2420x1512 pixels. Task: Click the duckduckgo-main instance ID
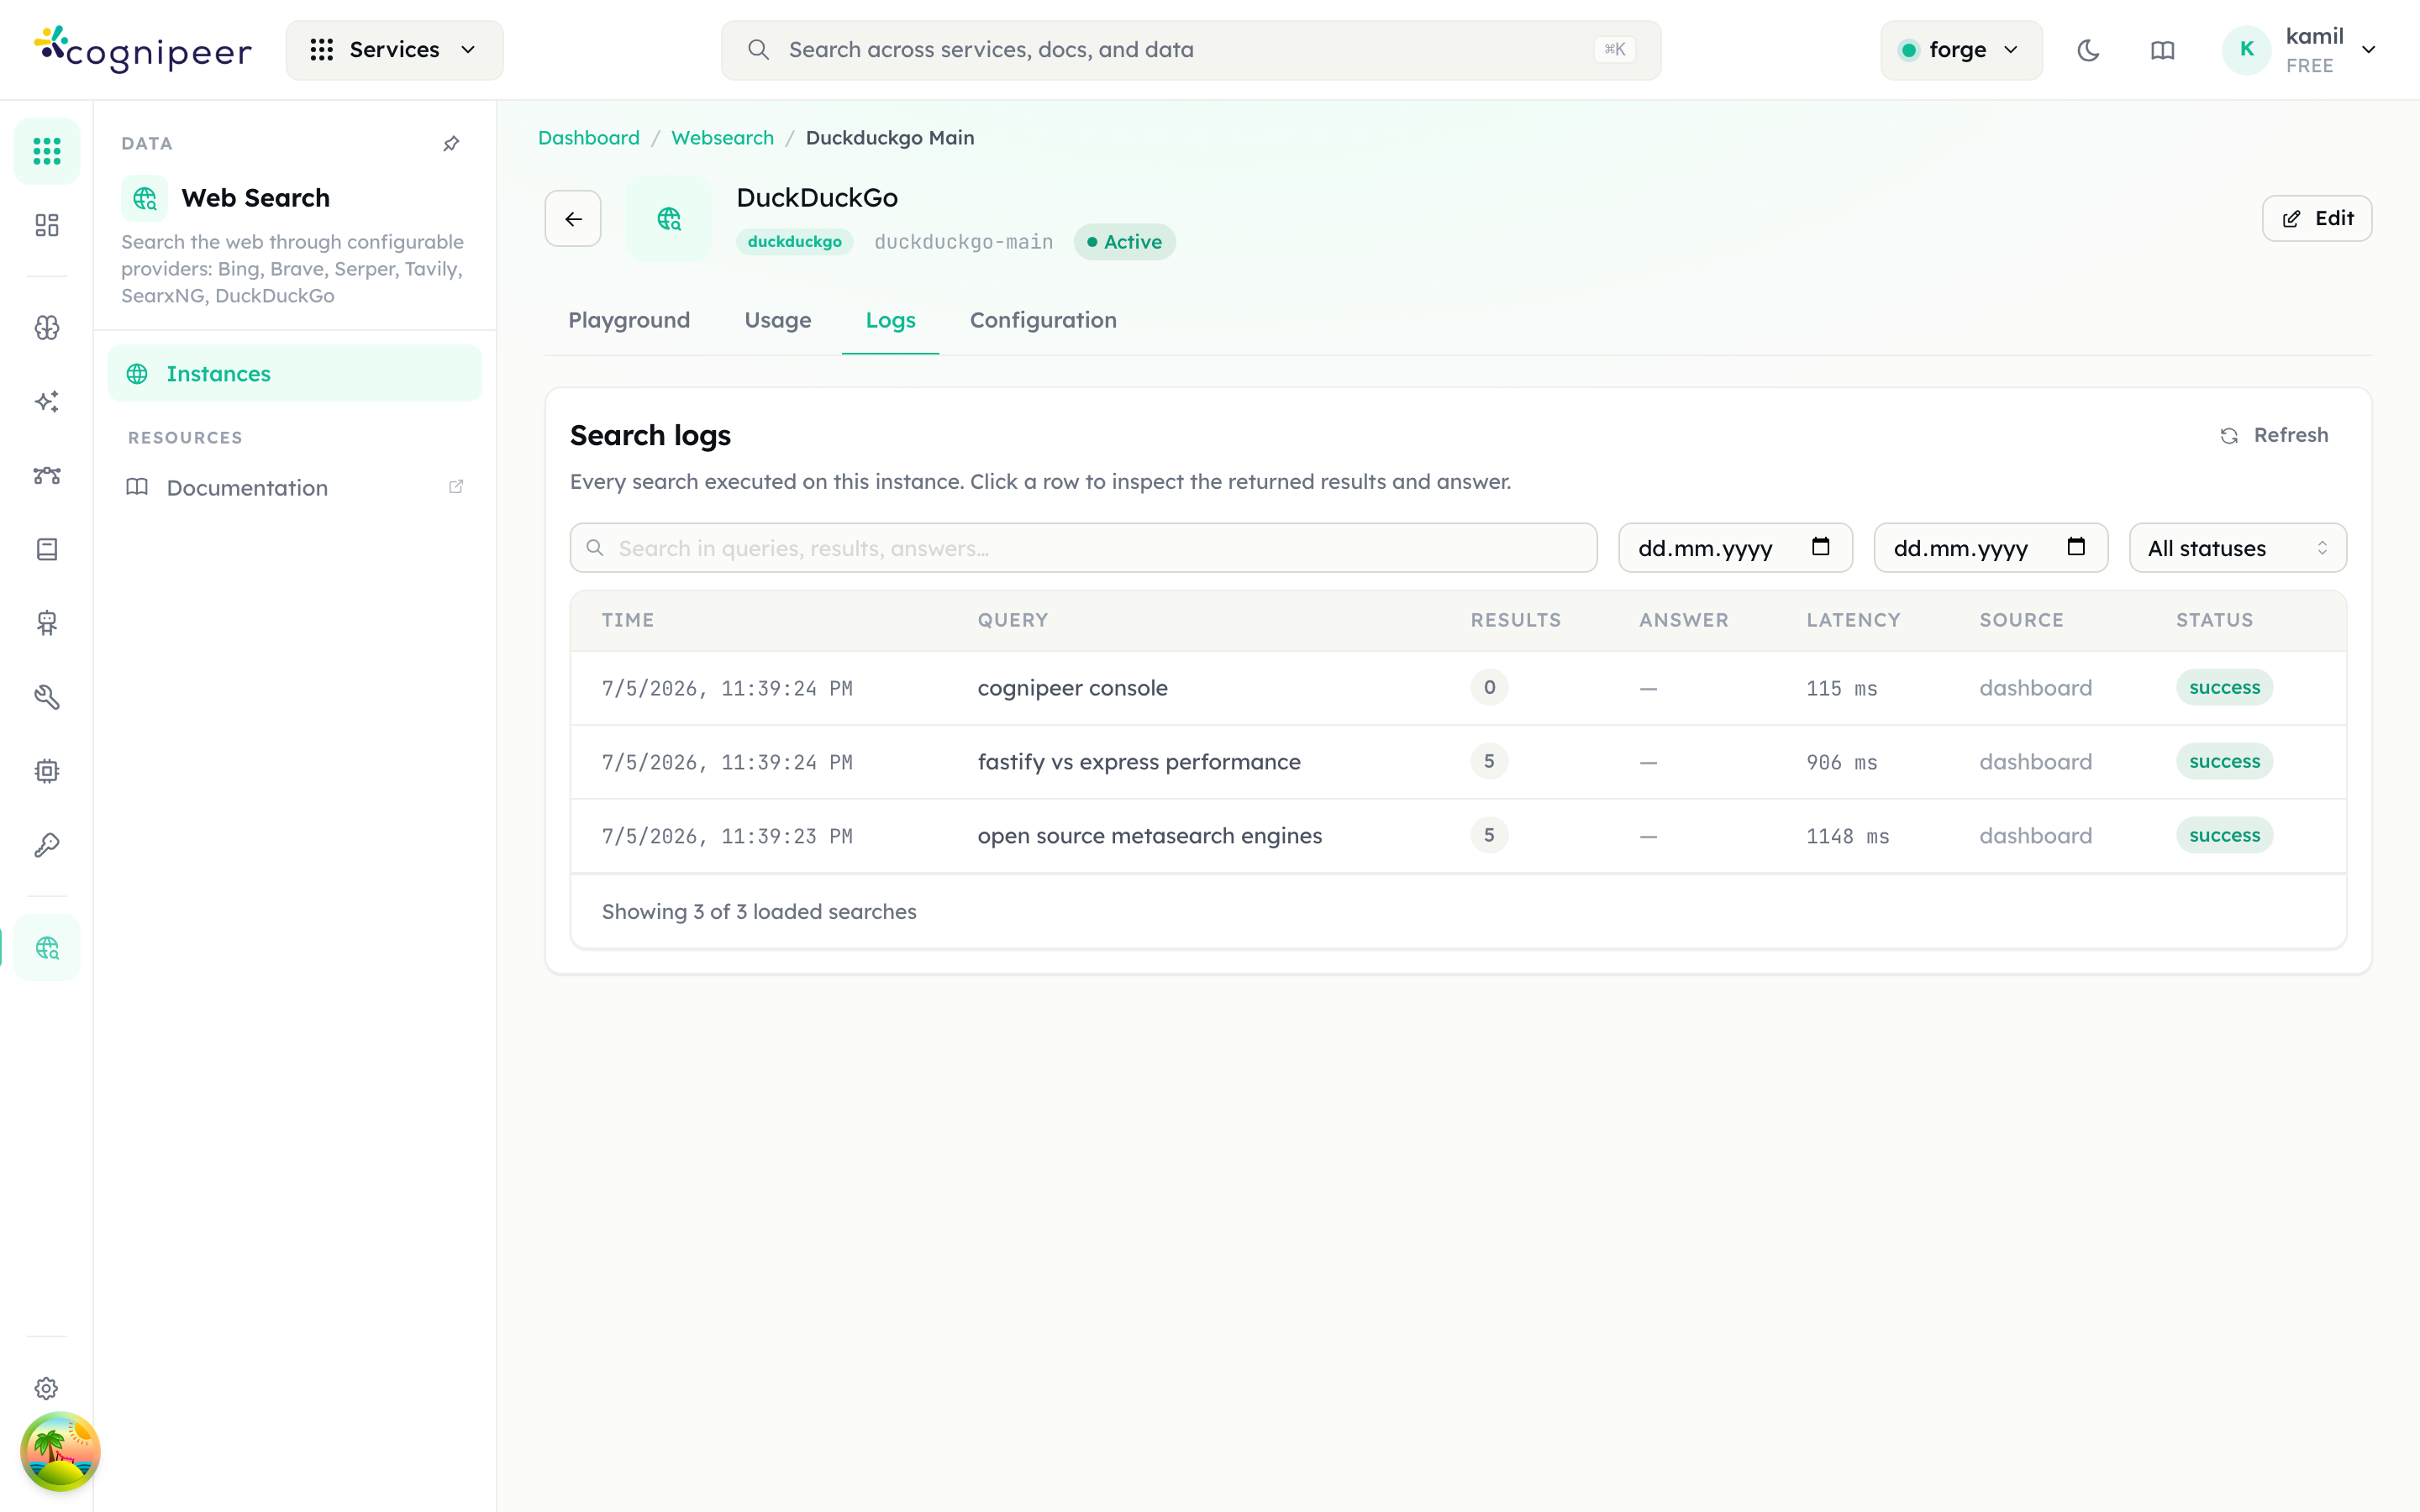[963, 242]
